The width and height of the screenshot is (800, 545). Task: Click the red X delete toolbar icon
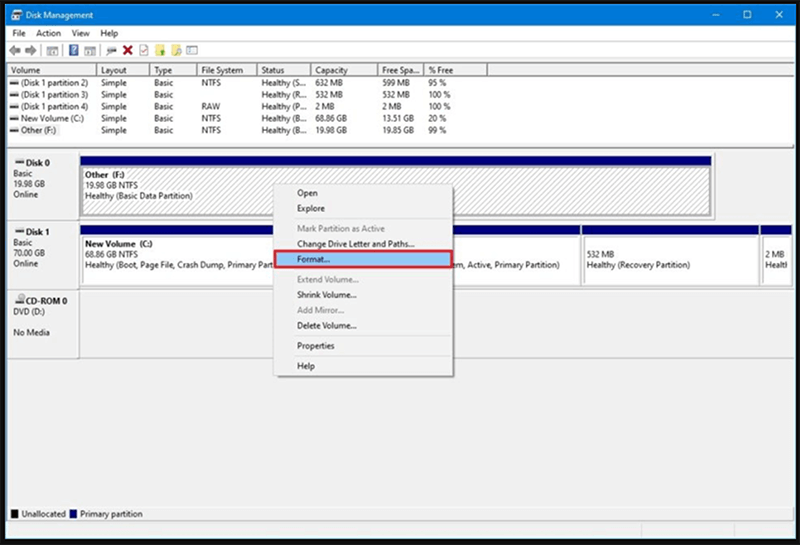(127, 50)
